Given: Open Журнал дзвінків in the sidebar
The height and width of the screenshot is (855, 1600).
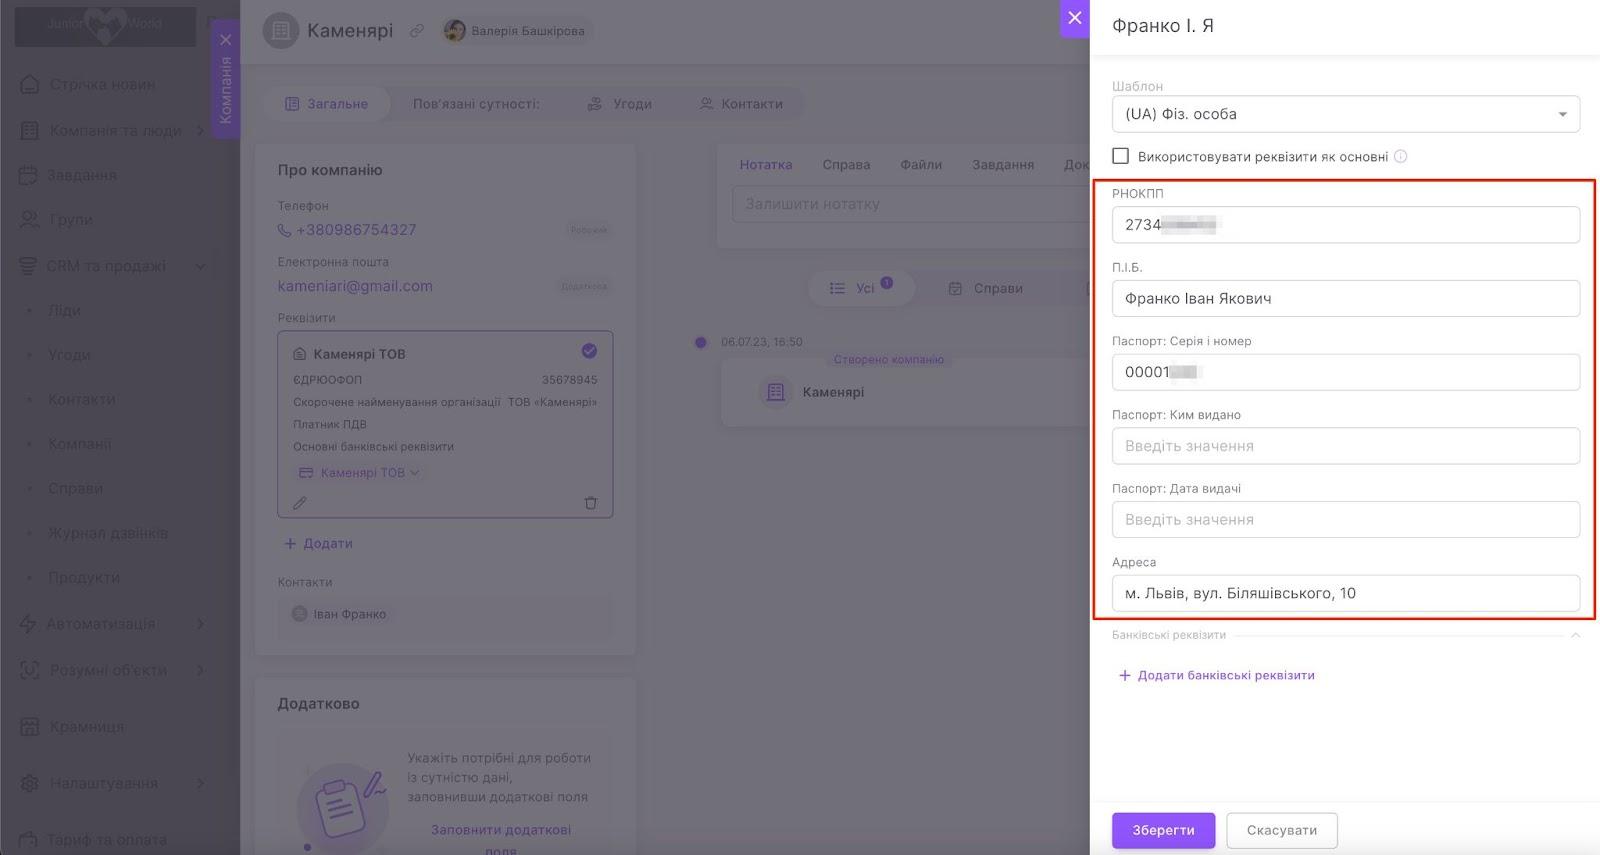Looking at the screenshot, I should click(108, 533).
